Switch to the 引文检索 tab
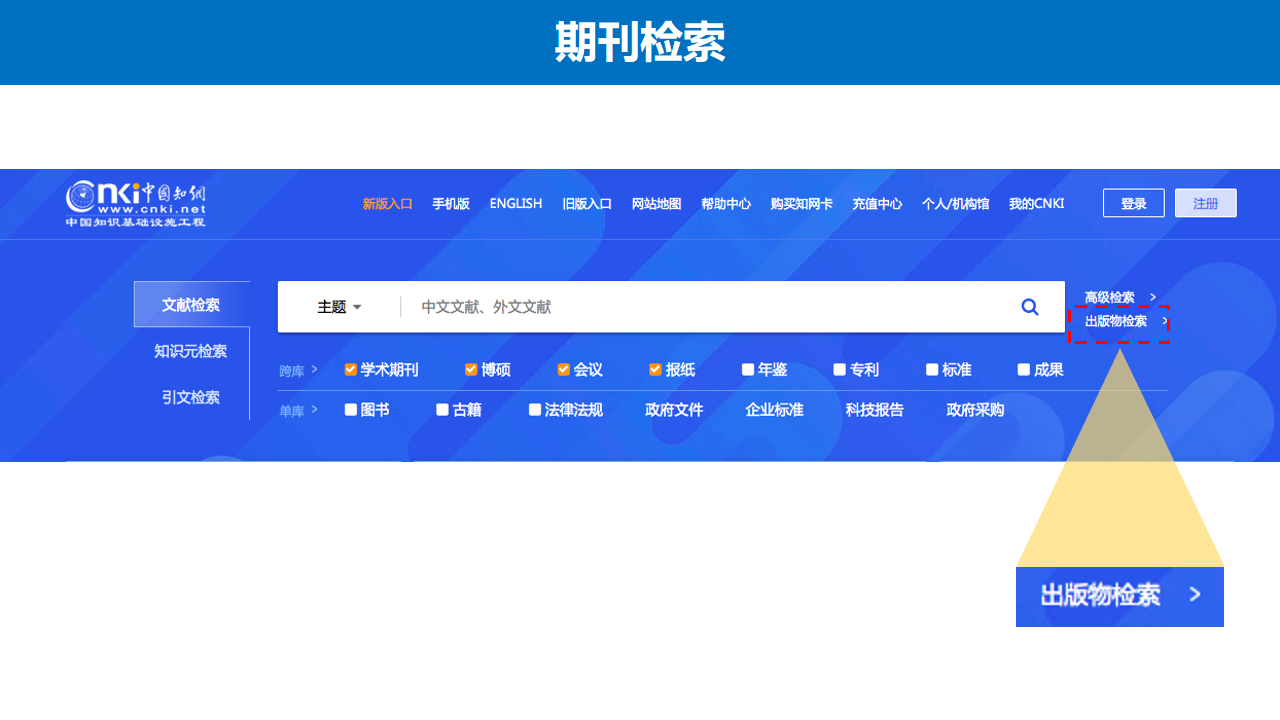1280x720 pixels. click(190, 397)
